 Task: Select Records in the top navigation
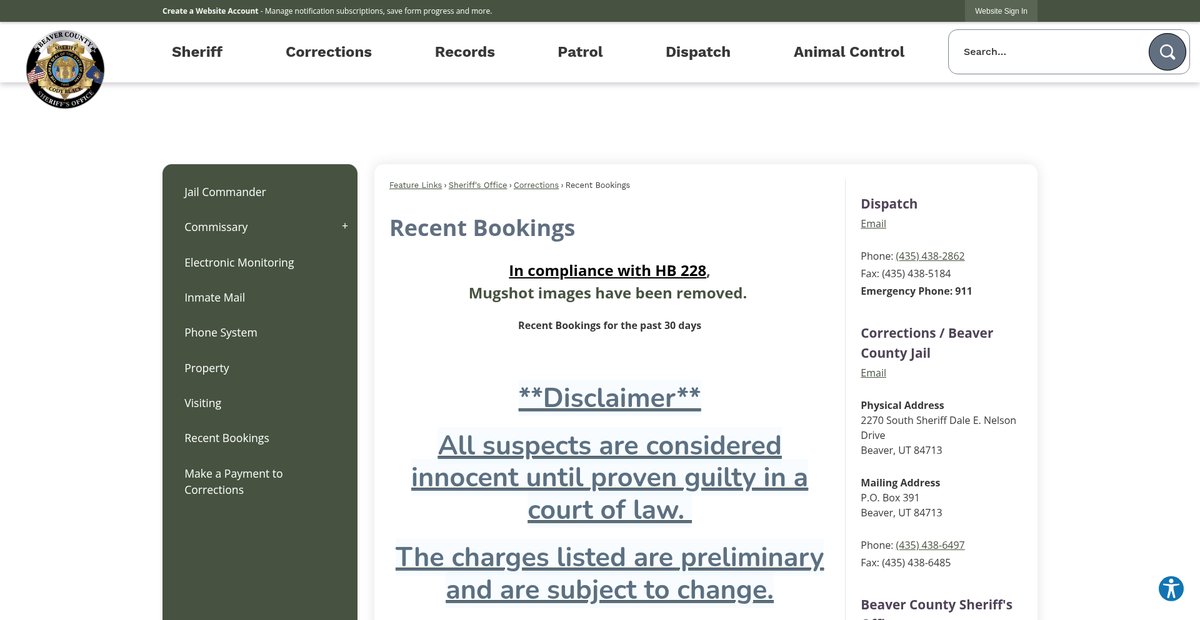pyautogui.click(x=464, y=52)
